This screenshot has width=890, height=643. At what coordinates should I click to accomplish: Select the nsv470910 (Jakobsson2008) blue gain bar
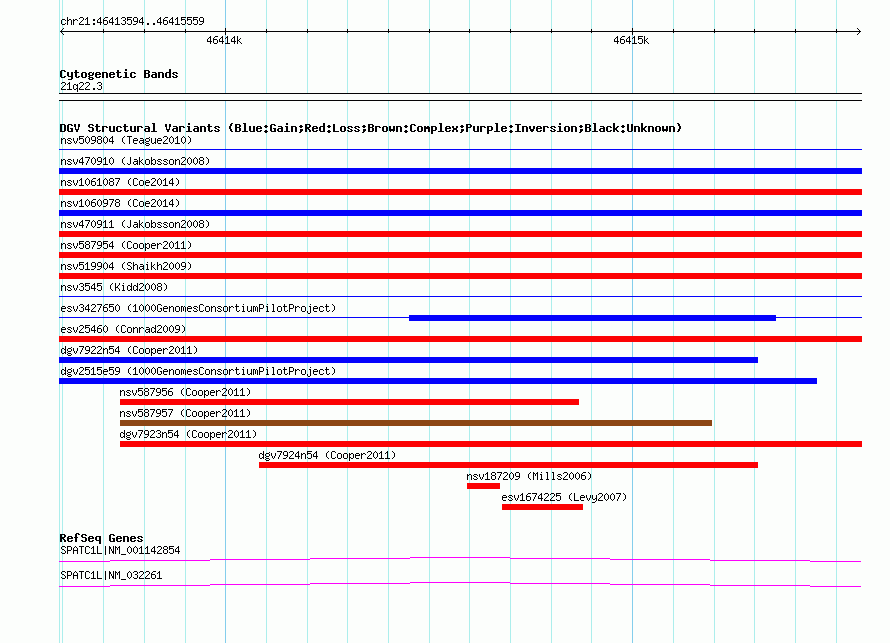[x=460, y=171]
